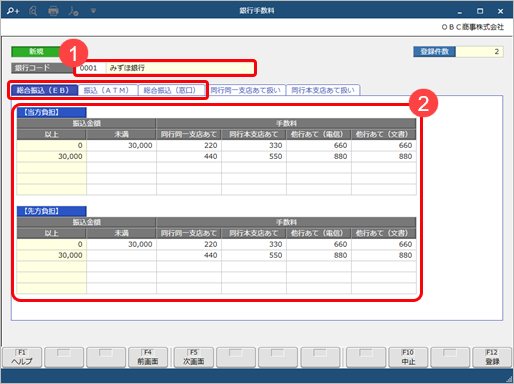
Task: Click 当方負担 fee cell 550
Action: [254, 157]
